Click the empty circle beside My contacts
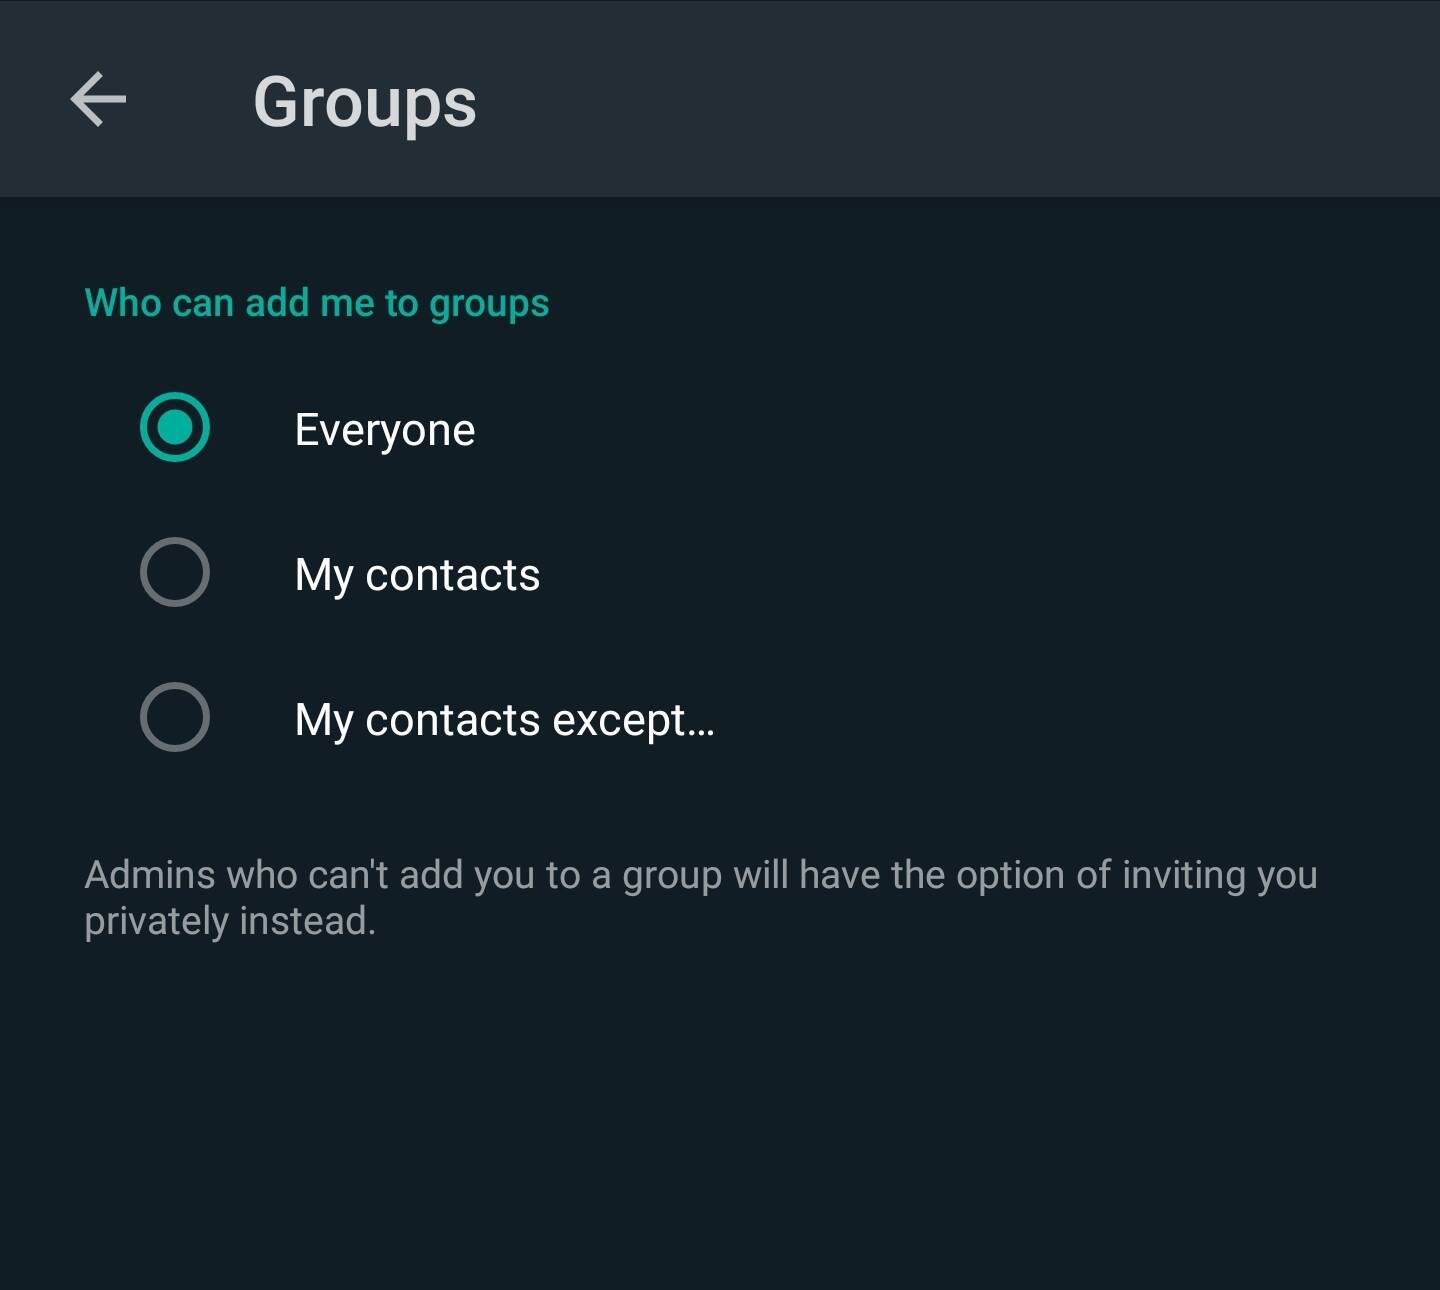 point(175,573)
